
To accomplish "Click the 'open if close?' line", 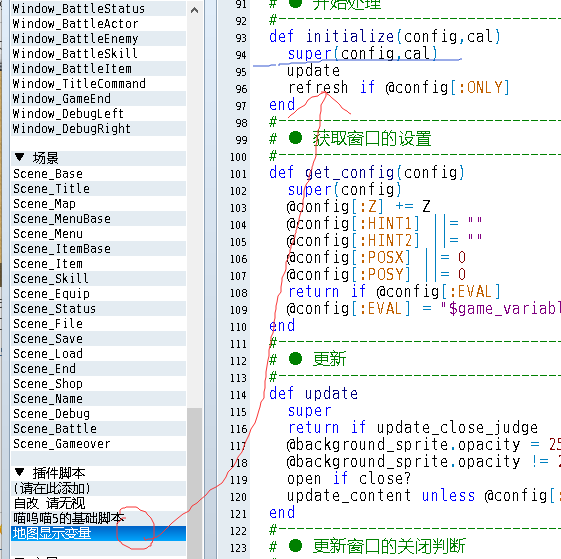I will pos(349,479).
